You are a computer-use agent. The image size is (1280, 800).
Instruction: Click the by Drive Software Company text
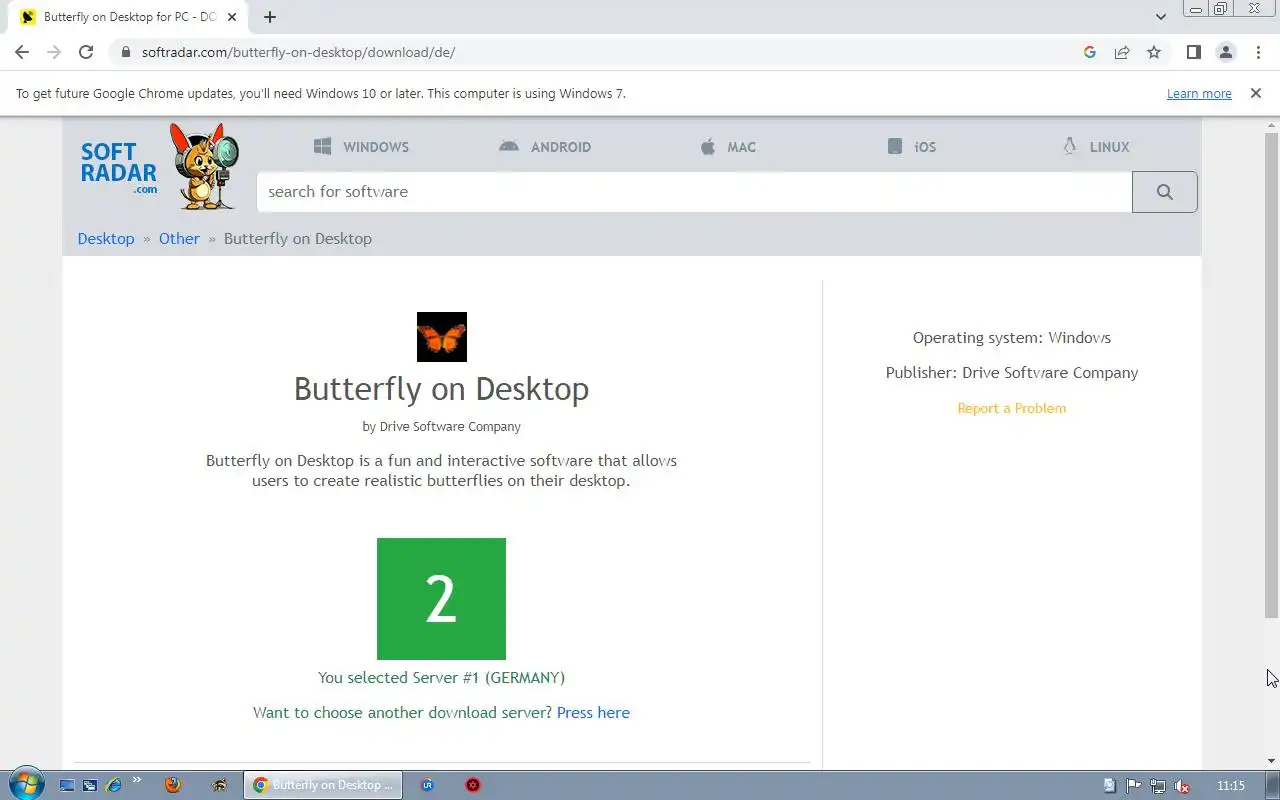pos(441,426)
